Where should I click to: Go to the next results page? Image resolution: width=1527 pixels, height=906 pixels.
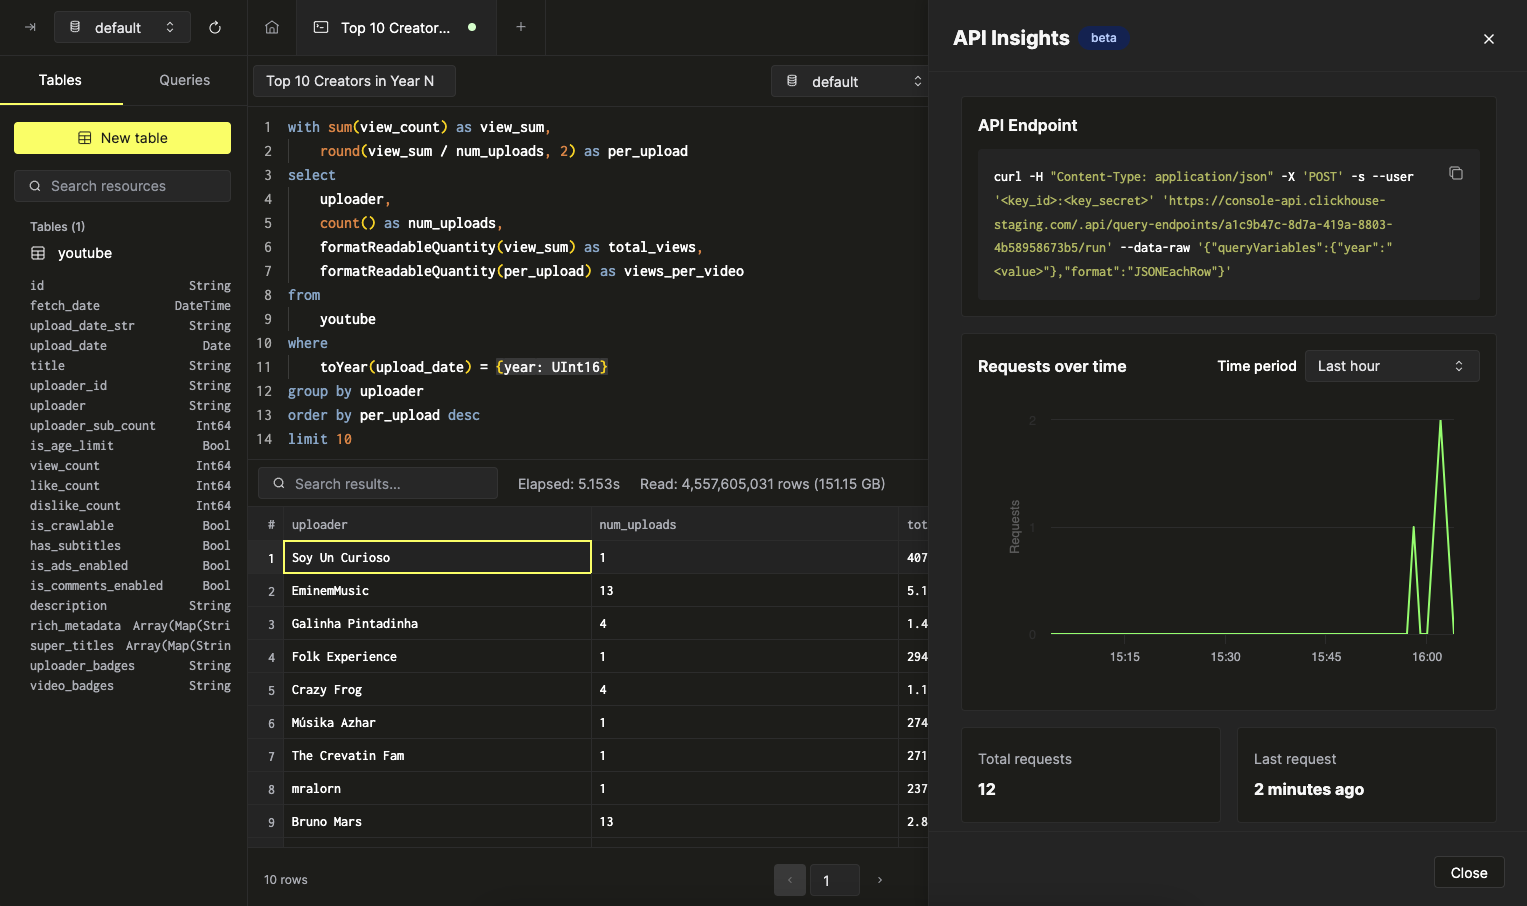click(x=879, y=880)
